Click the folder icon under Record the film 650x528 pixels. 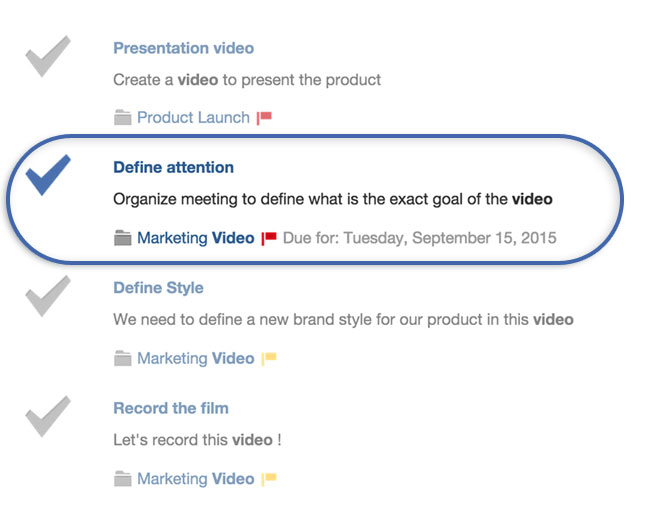(123, 479)
